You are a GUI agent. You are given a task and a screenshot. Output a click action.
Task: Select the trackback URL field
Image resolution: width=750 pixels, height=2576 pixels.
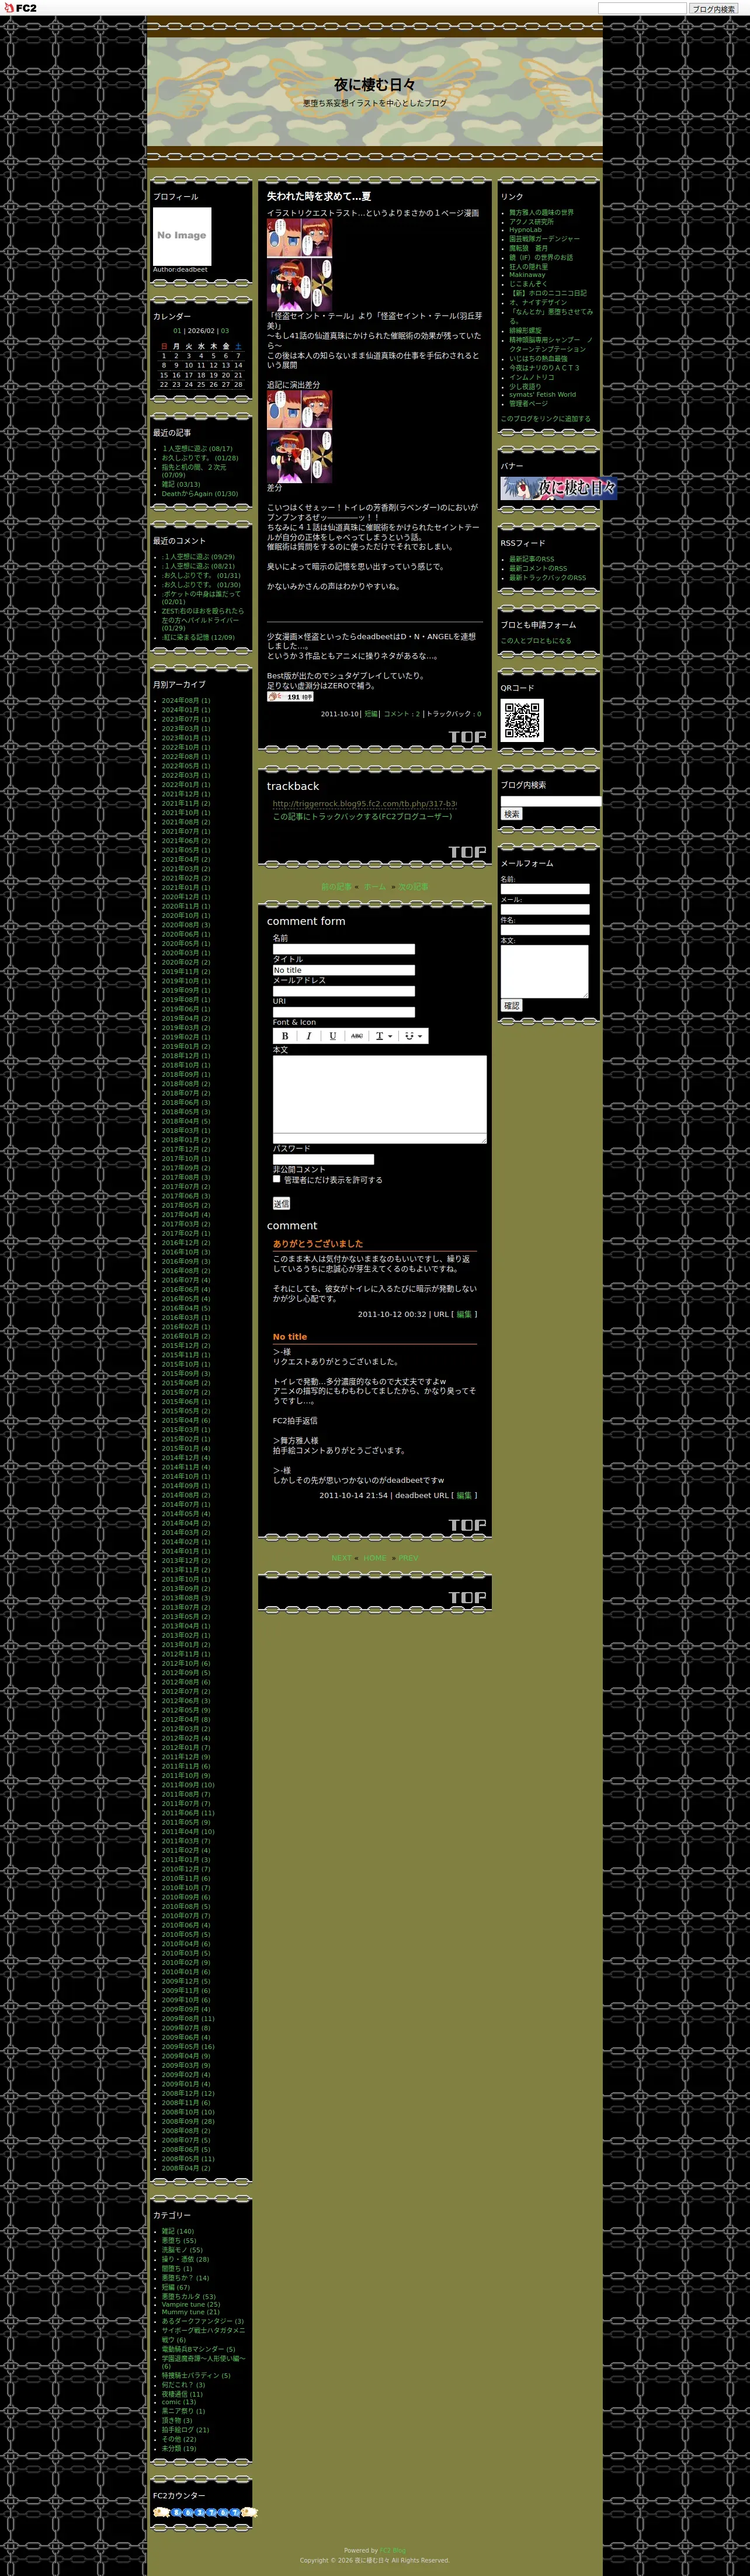point(365,804)
